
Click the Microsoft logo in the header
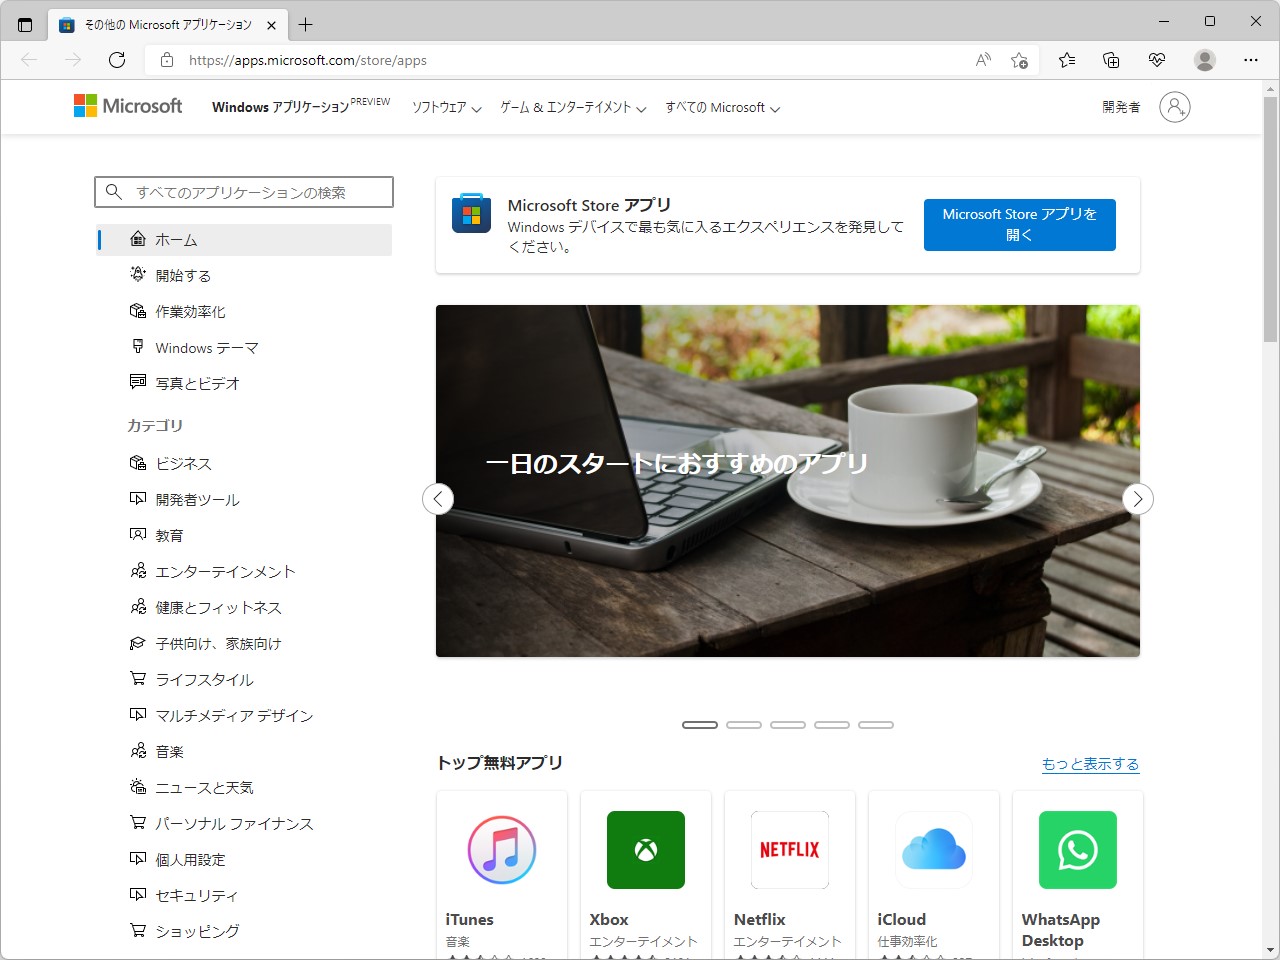click(127, 106)
